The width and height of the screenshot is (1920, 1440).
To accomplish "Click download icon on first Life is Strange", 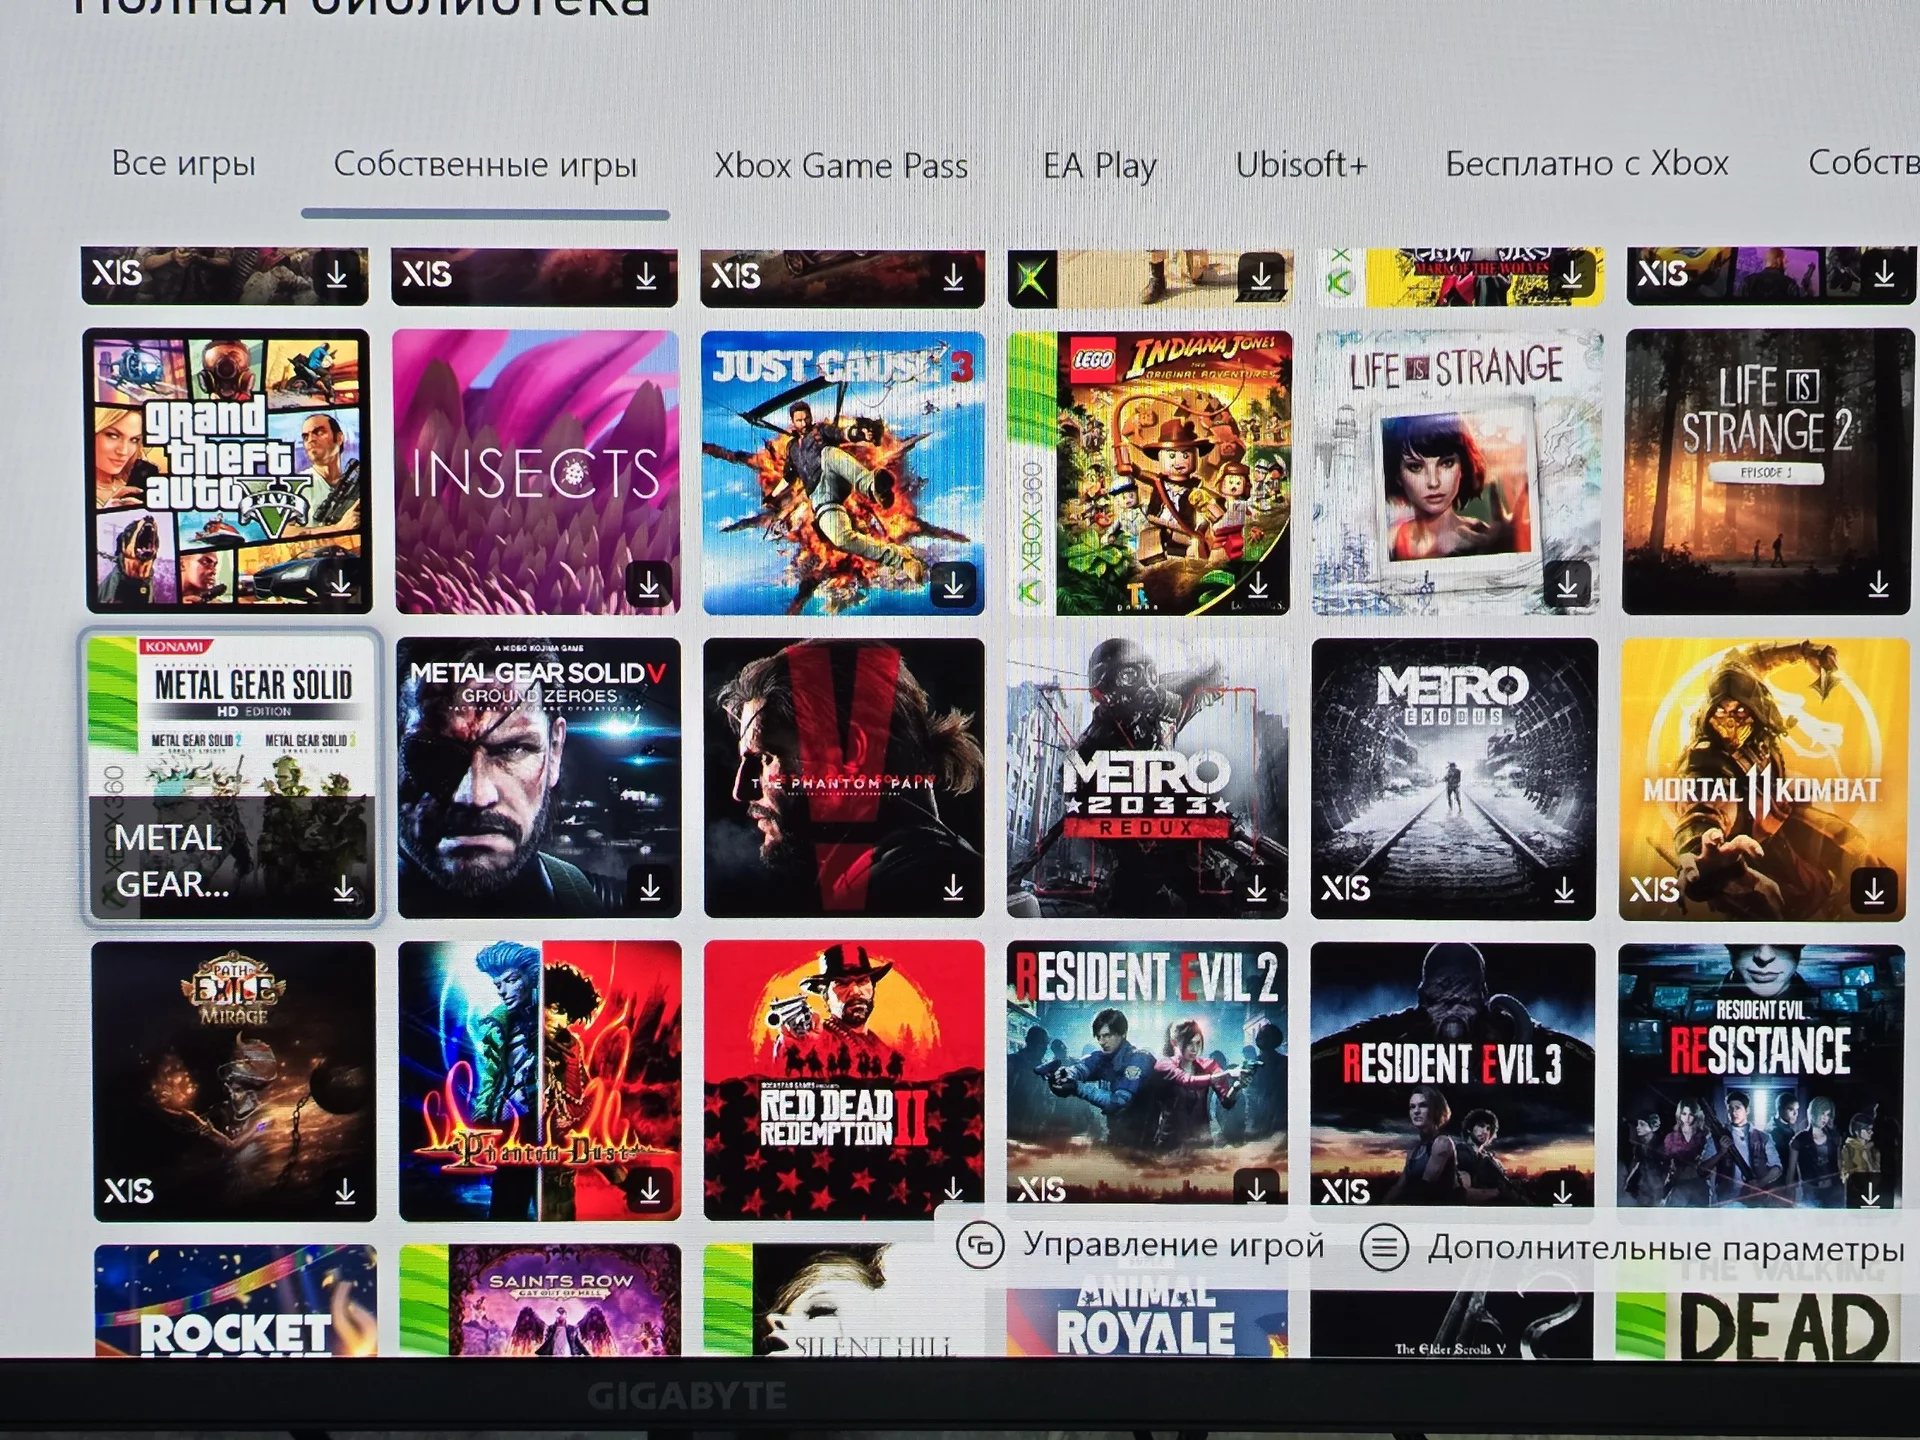I will pos(1567,583).
